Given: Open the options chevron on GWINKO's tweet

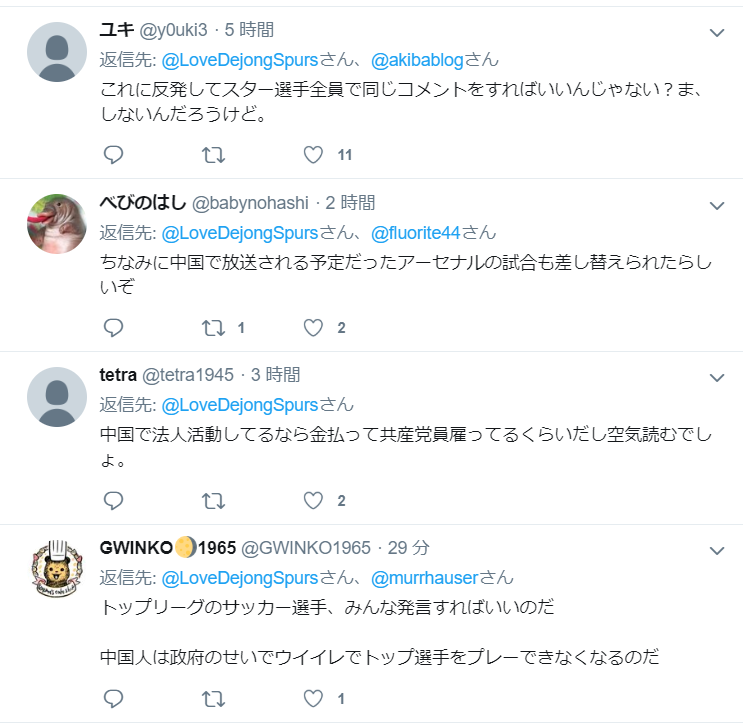Looking at the screenshot, I should tap(717, 551).
